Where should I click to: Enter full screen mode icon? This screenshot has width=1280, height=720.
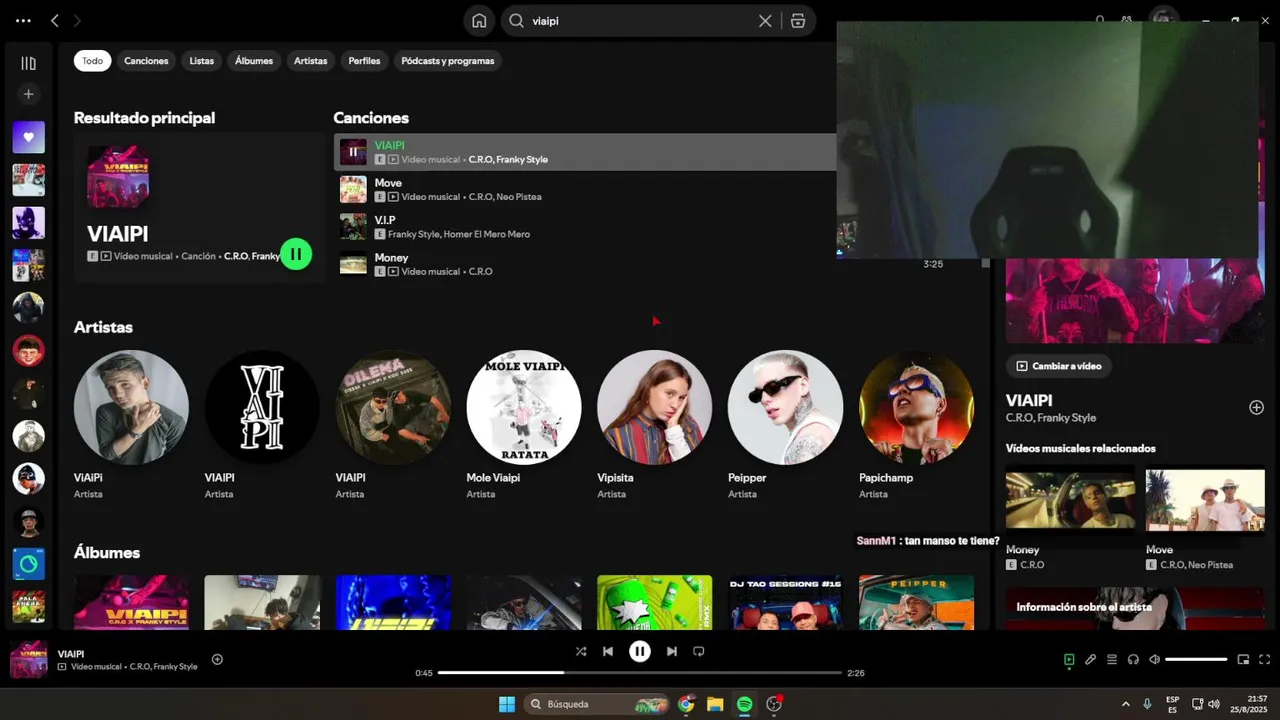pos(1265,659)
